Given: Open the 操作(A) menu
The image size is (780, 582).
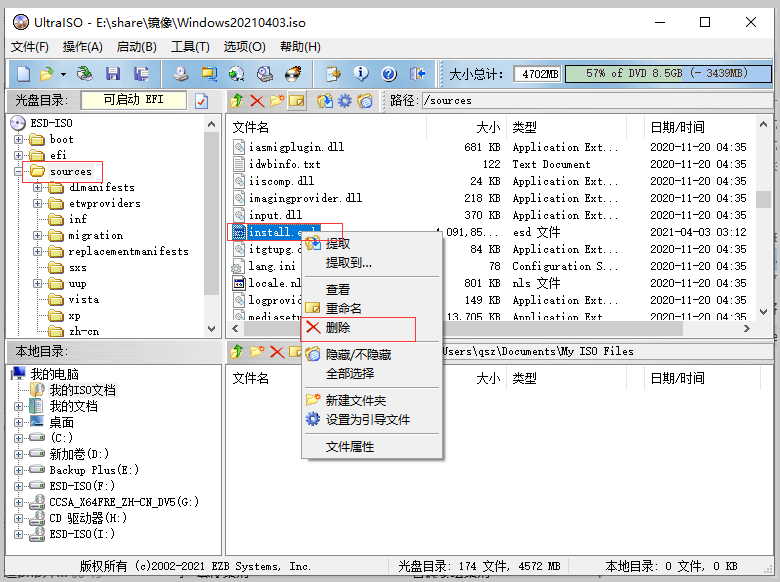Looking at the screenshot, I should [x=83, y=47].
